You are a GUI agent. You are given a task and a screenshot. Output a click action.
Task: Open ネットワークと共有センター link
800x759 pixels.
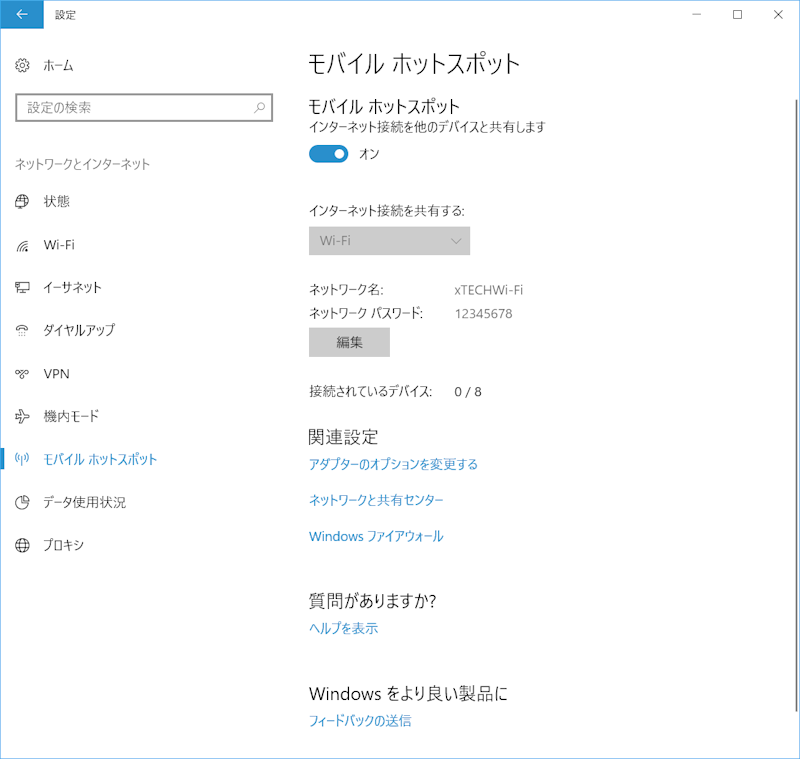[376, 500]
